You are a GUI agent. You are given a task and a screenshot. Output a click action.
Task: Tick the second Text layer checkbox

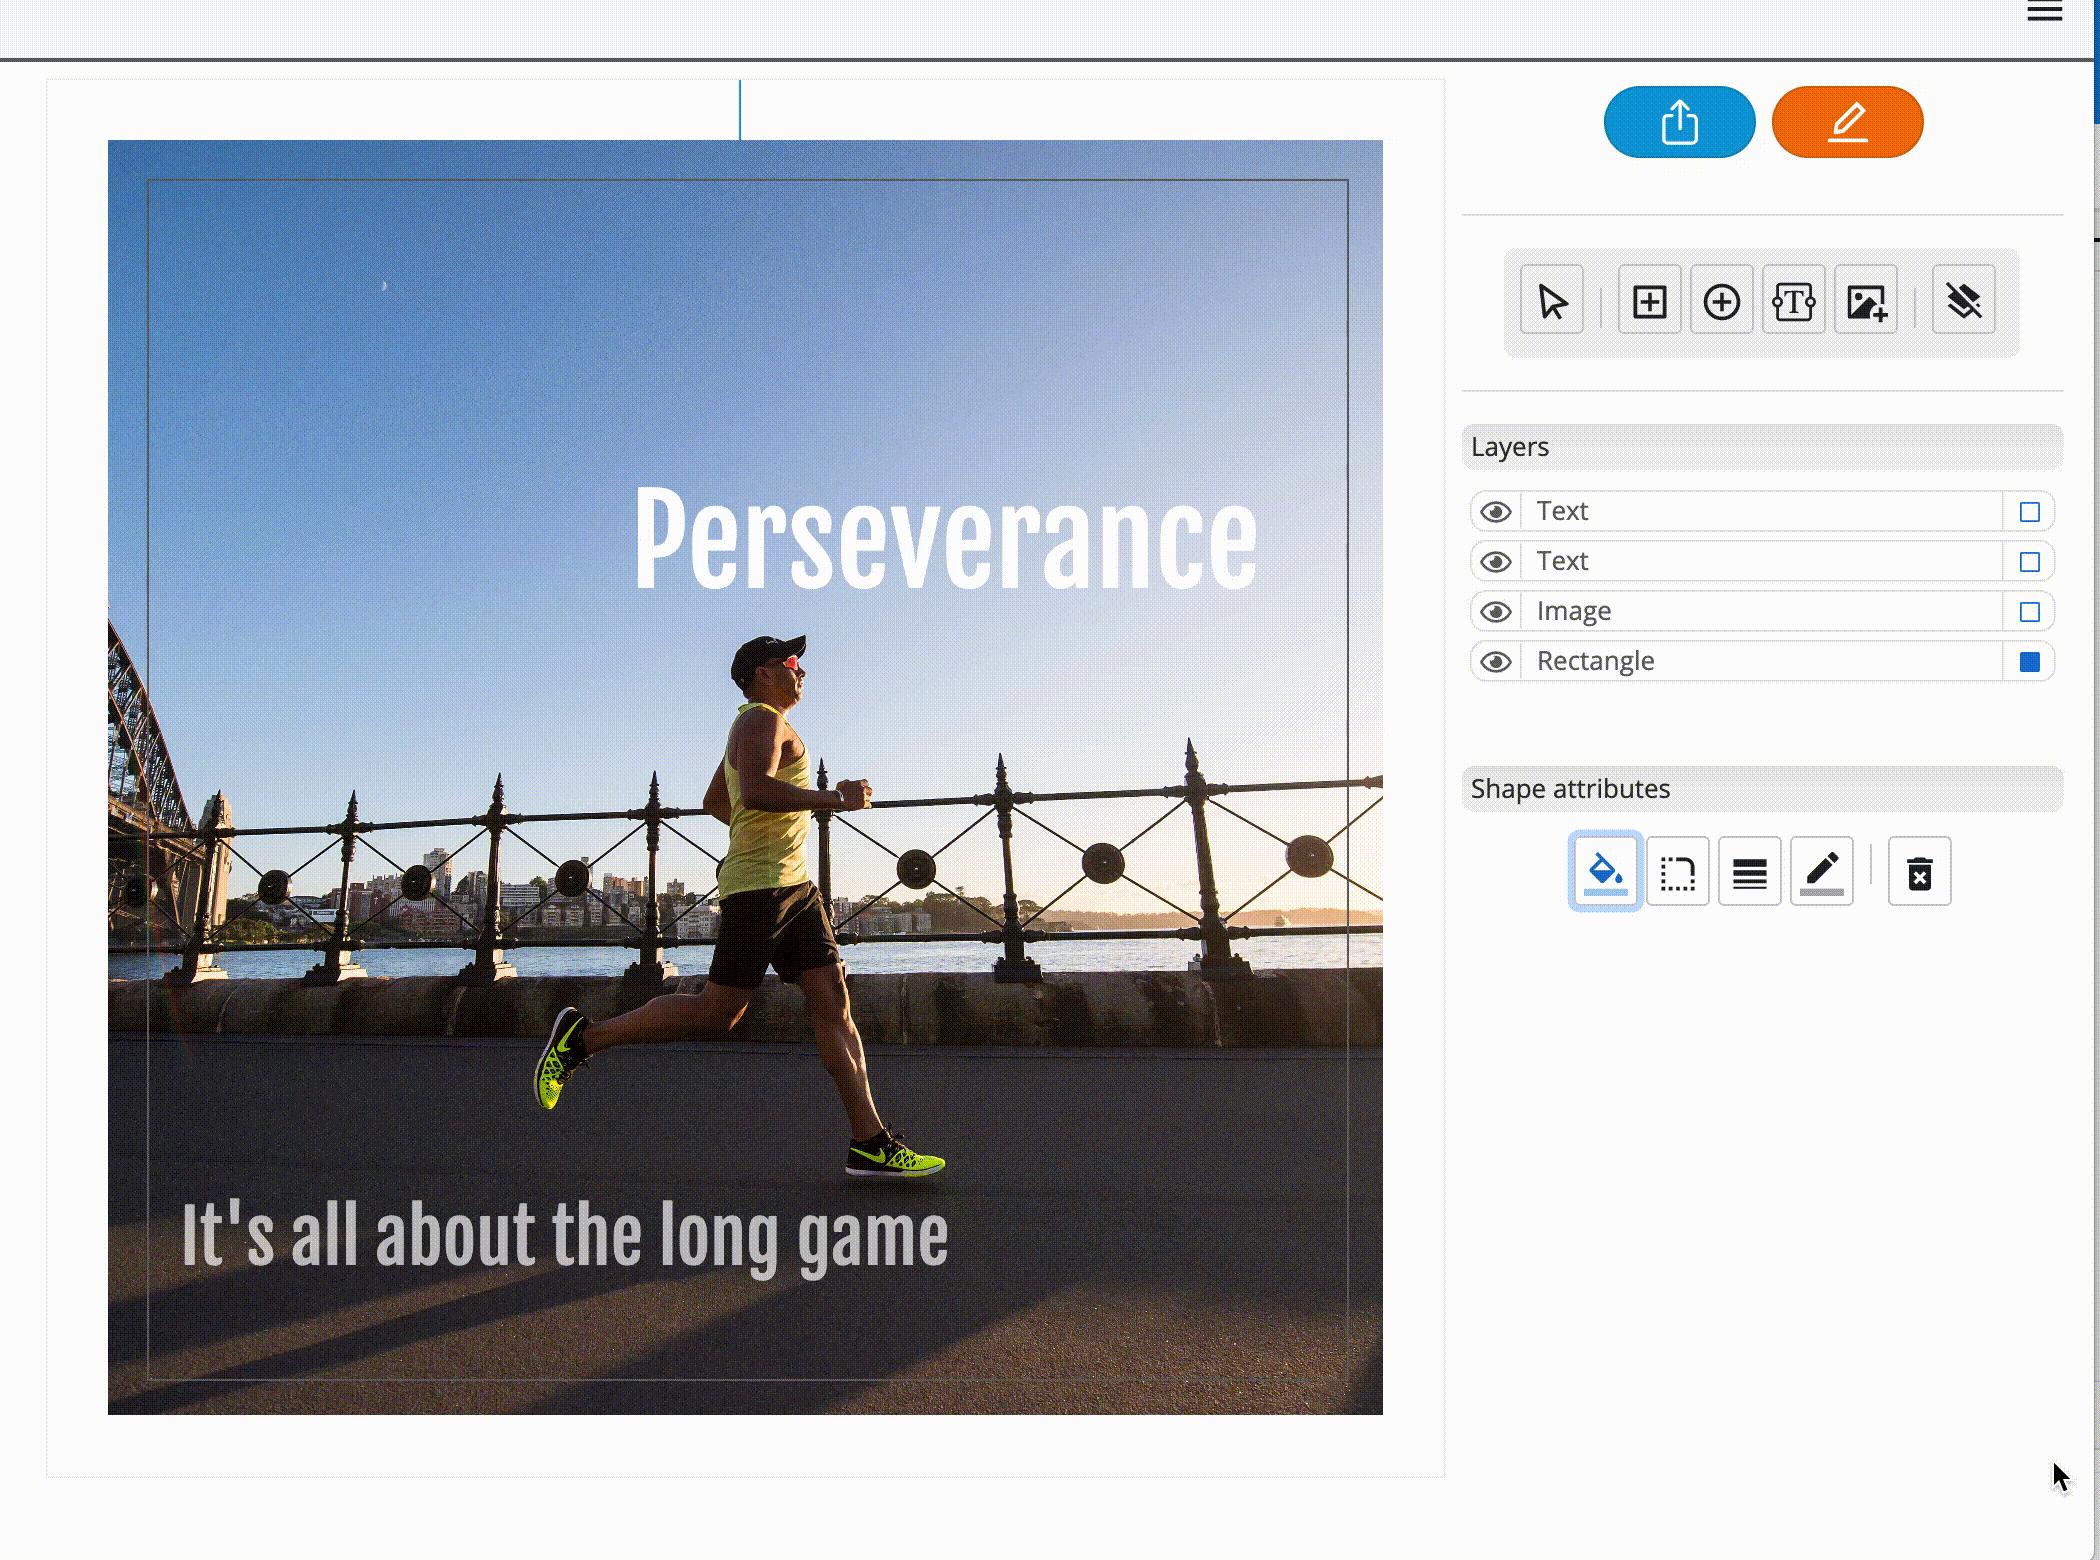tap(2029, 562)
